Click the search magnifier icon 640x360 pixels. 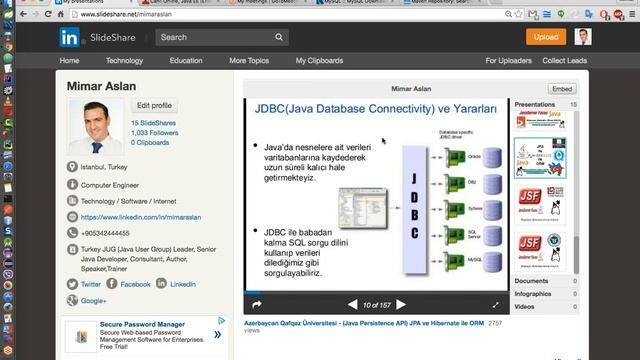point(279,37)
